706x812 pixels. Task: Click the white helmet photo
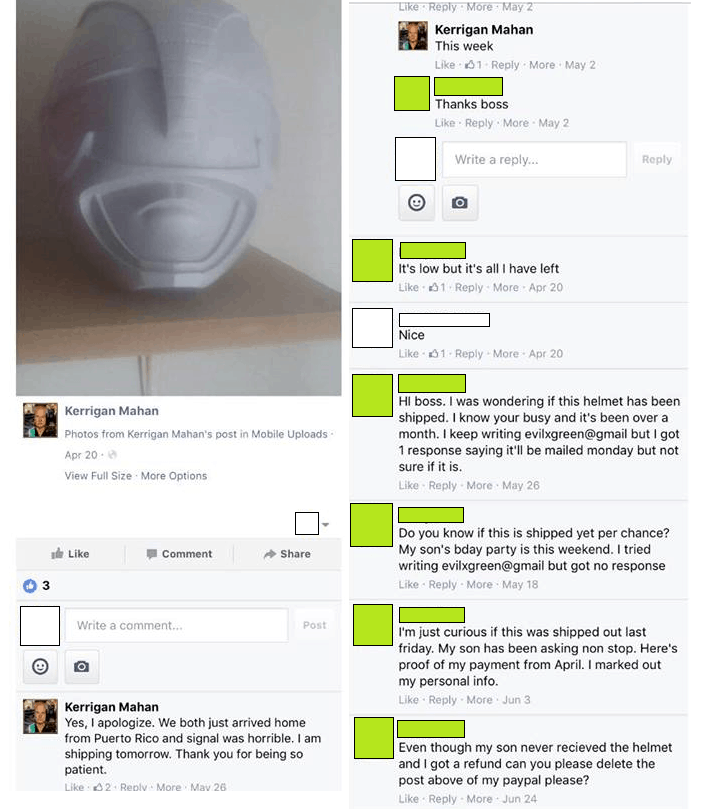pyautogui.click(x=178, y=198)
